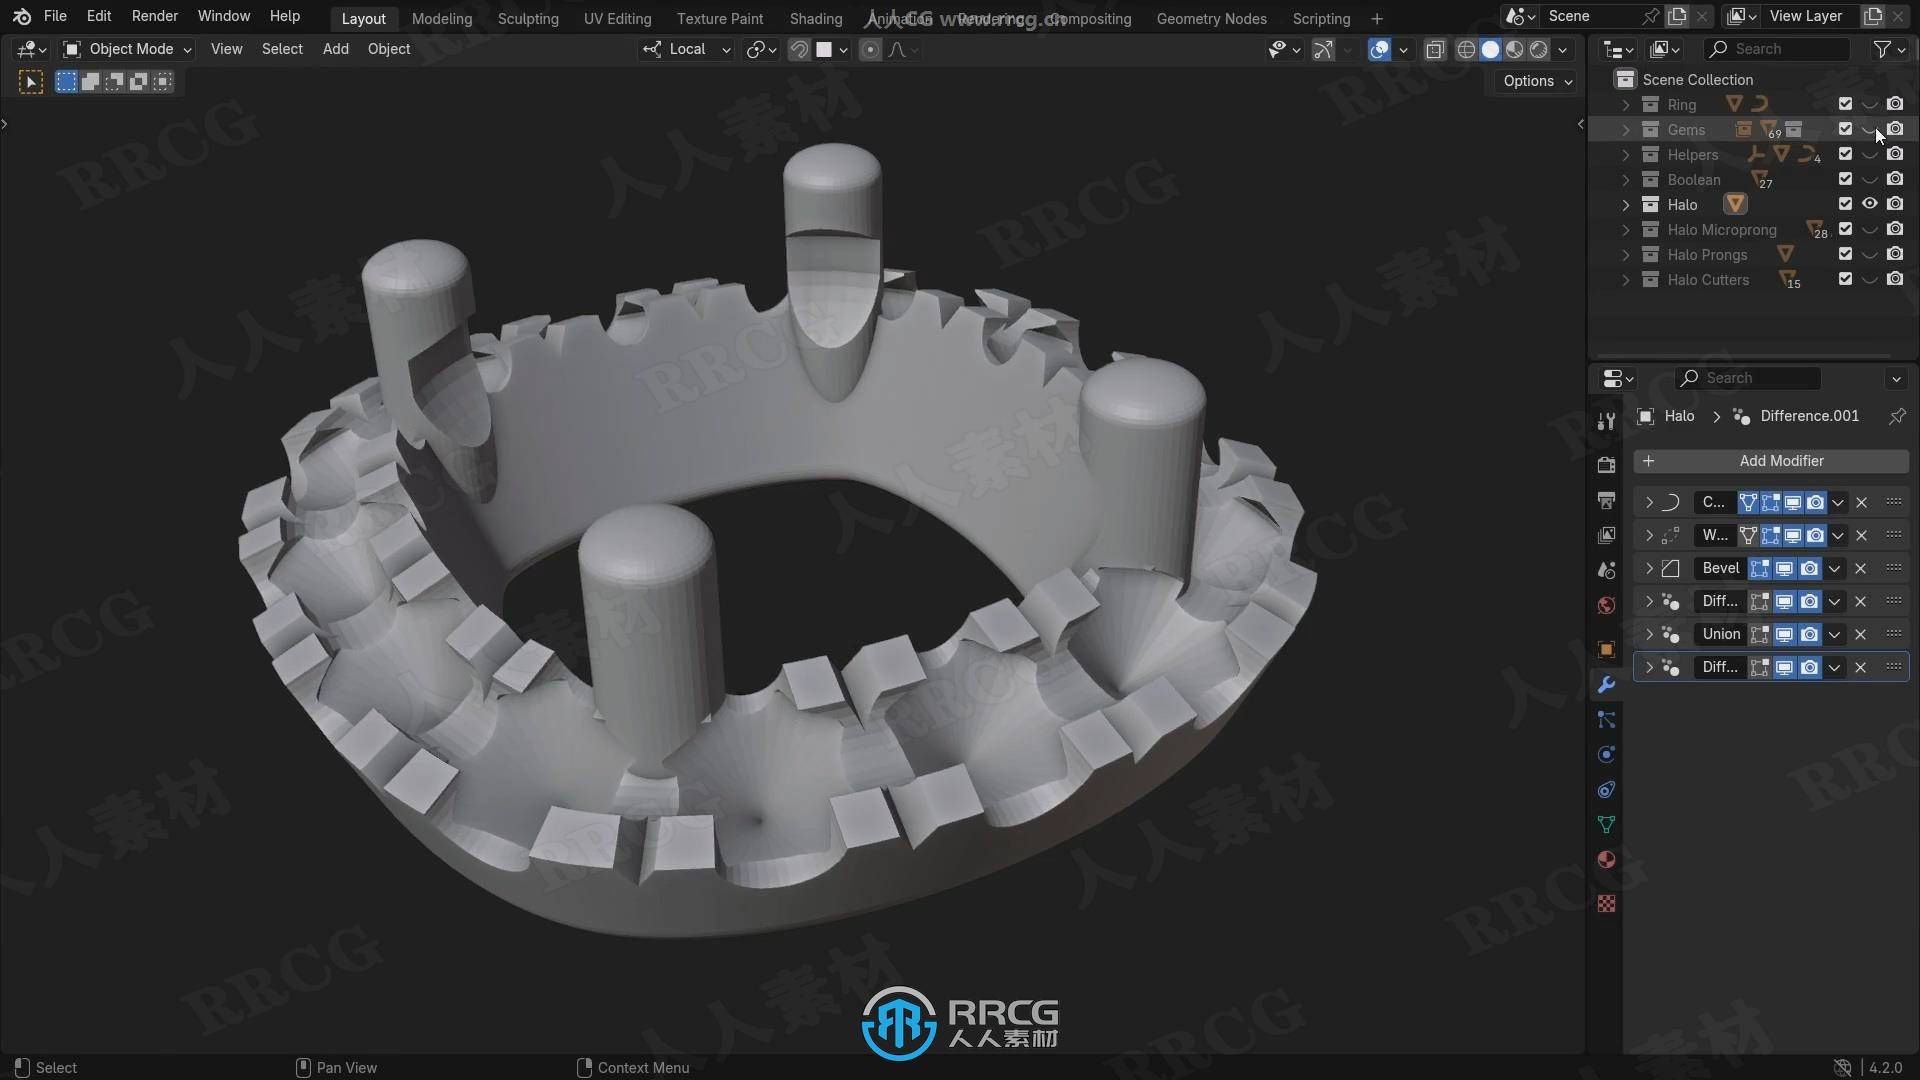Open the Render menu
Viewport: 1920px width, 1080px height.
(x=154, y=16)
